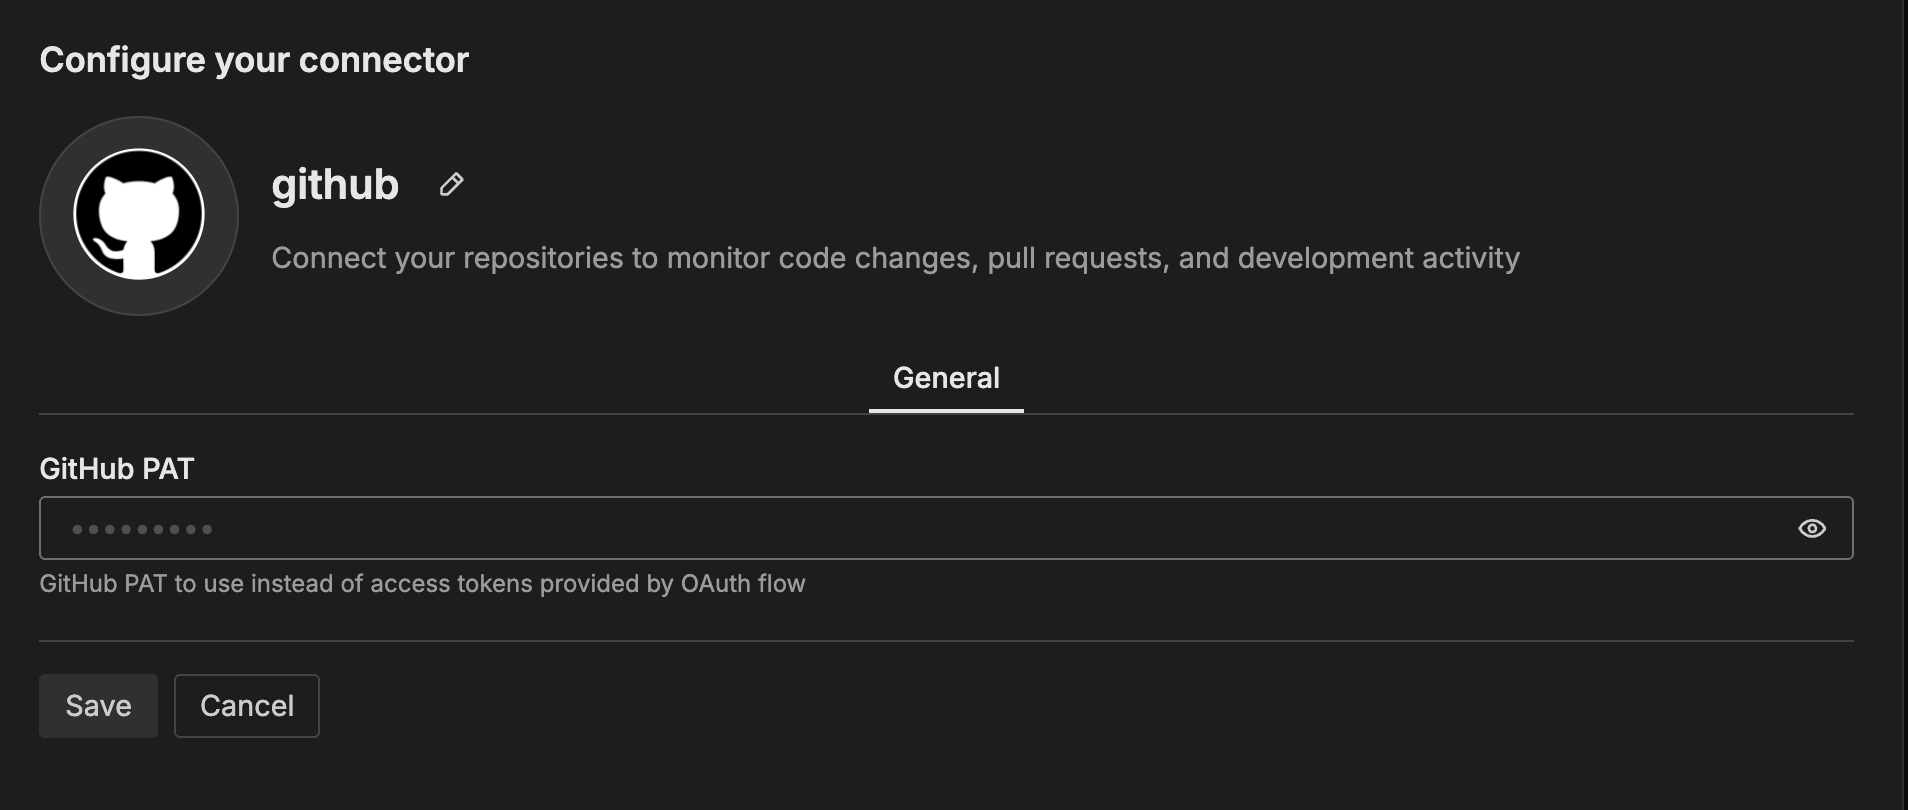This screenshot has height=810, width=1908.
Task: Click "OAuth flow" in the helper text
Action: [x=742, y=584]
